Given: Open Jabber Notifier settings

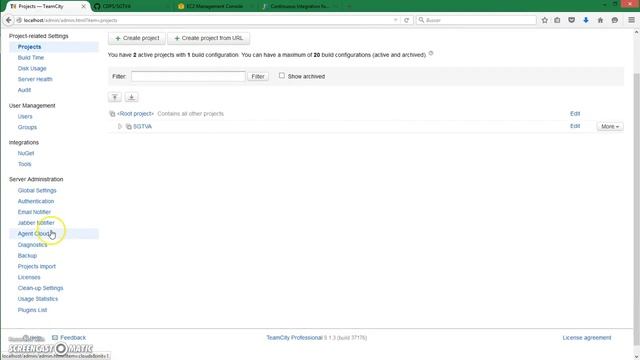Looking at the screenshot, I should (x=36, y=223).
